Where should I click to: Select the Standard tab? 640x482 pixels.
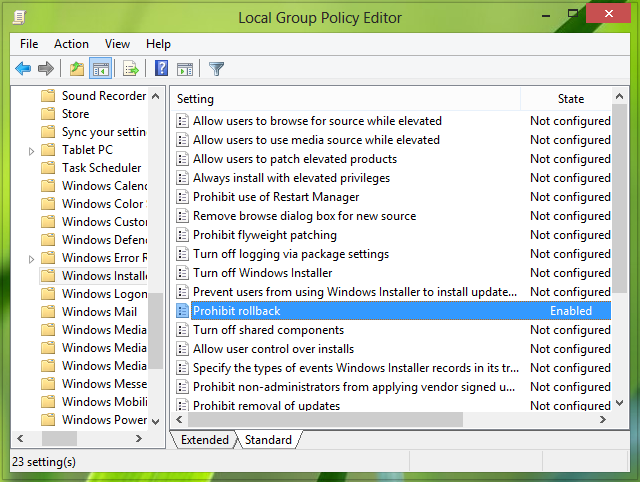(268, 440)
